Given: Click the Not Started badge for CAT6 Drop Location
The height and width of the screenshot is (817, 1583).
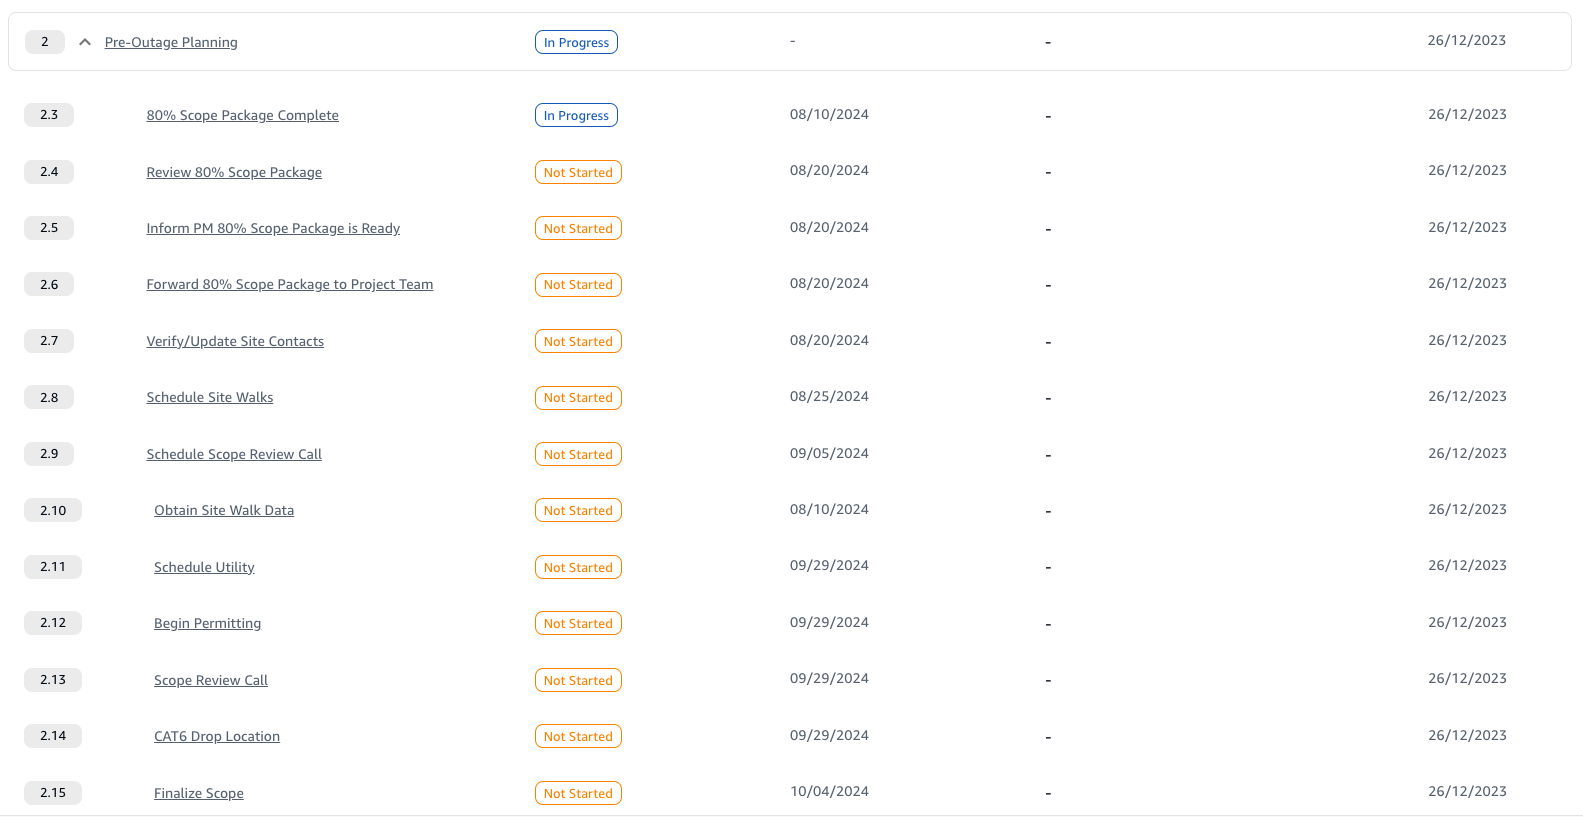Looking at the screenshot, I should [x=578, y=736].
